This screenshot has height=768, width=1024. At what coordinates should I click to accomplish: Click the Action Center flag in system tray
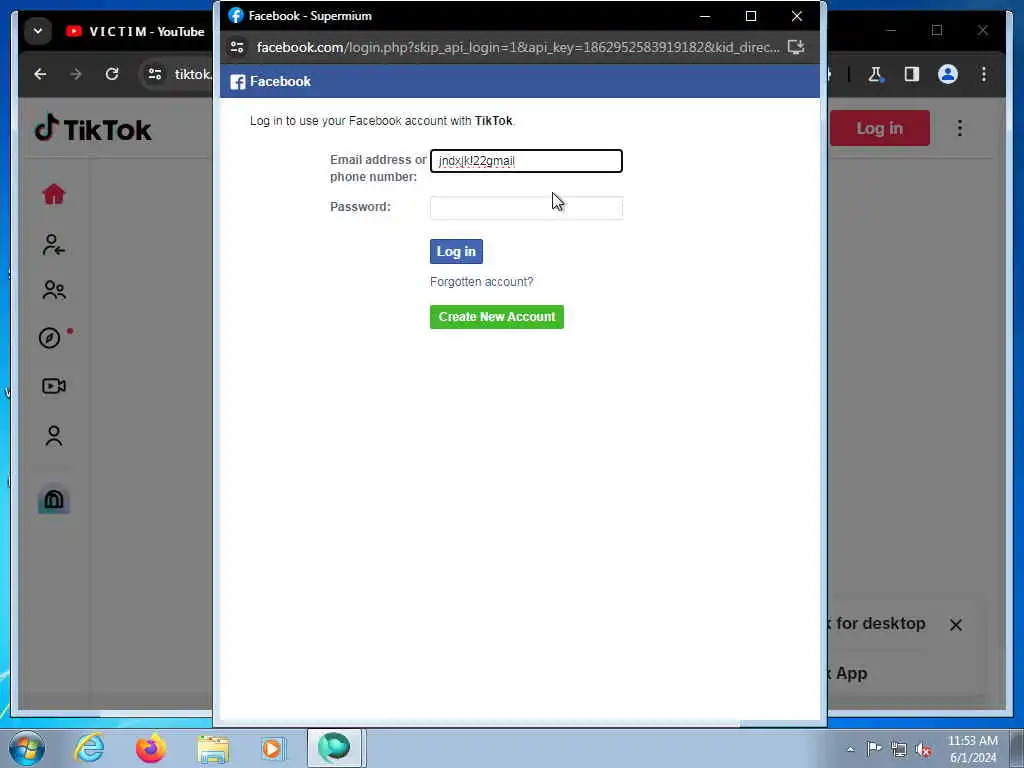874,749
